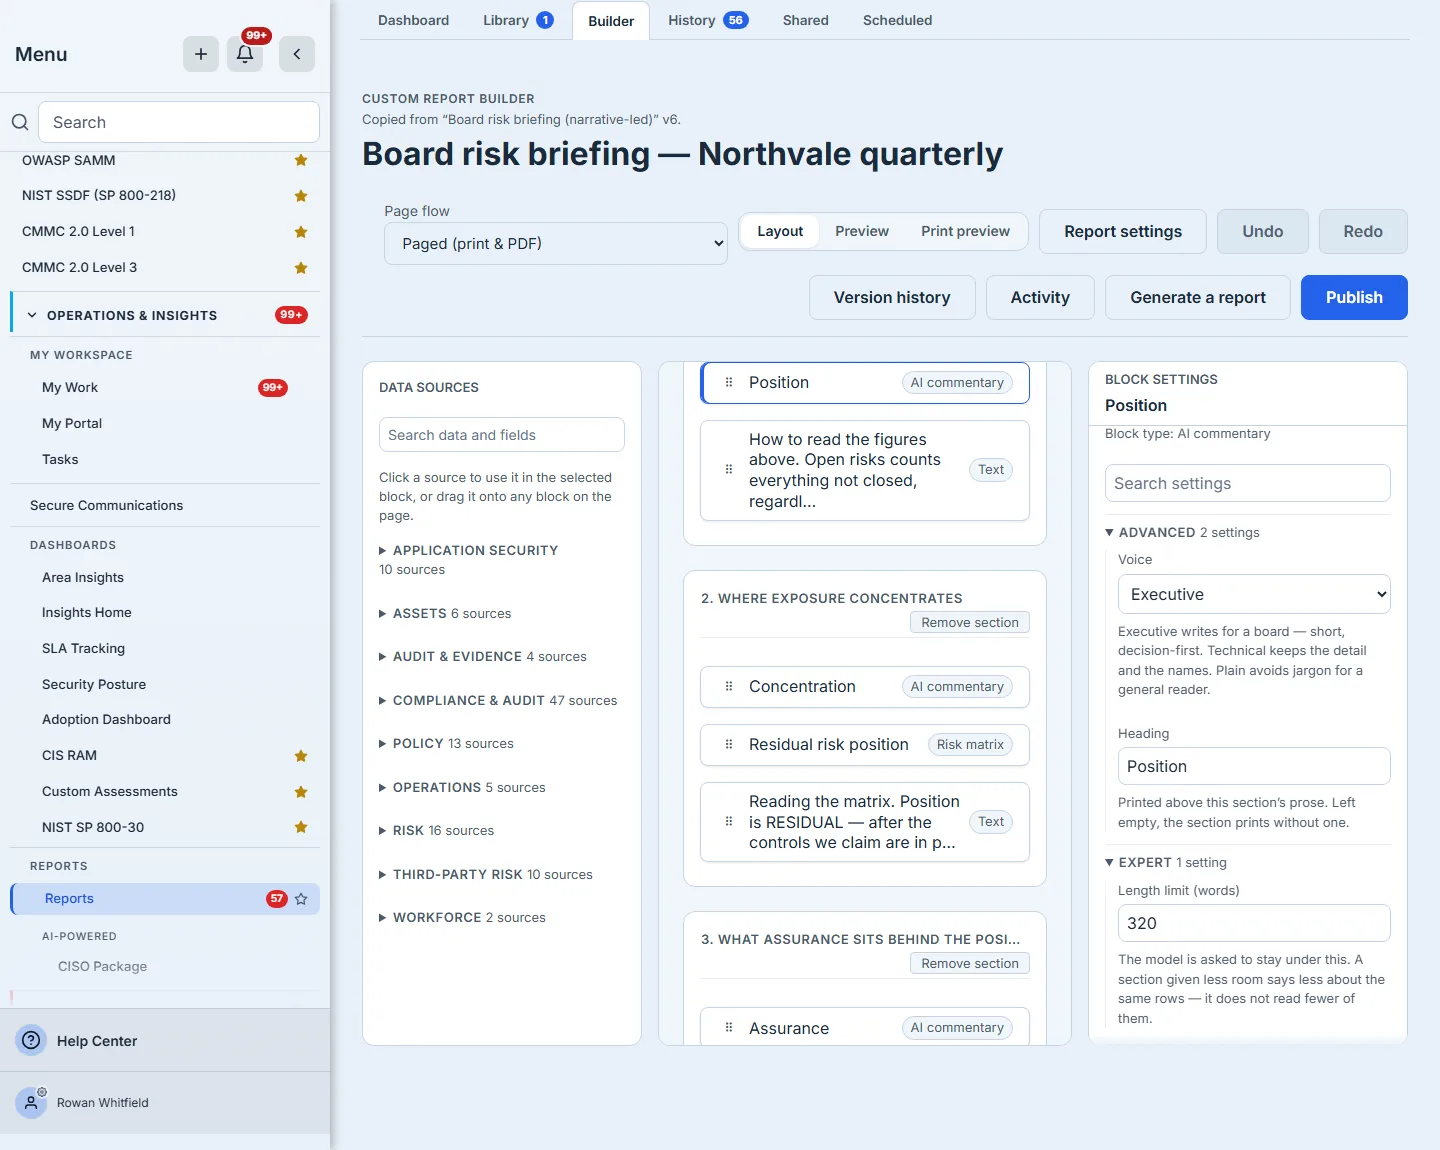
Task: Click the plus add button beside Menu
Action: pos(201,54)
